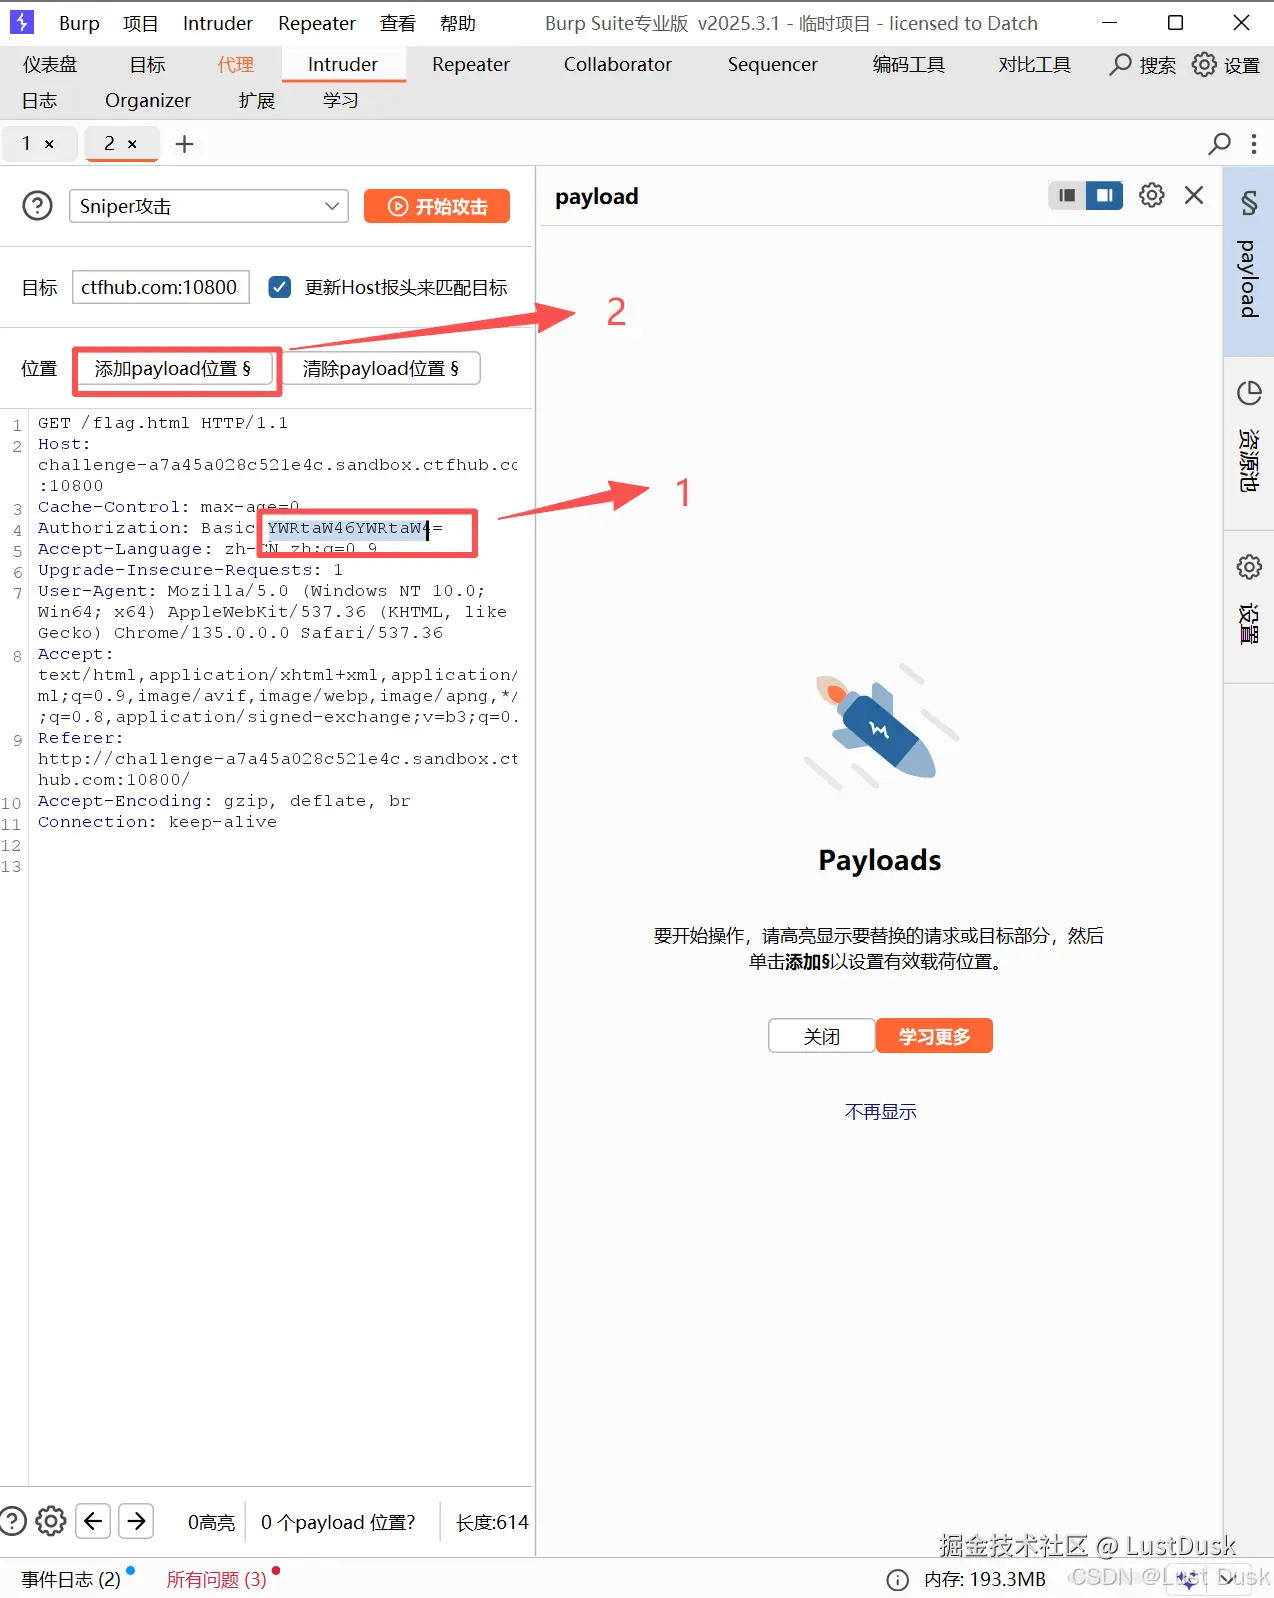Open the 帮助 menu
The image size is (1274, 1598).
click(x=457, y=23)
